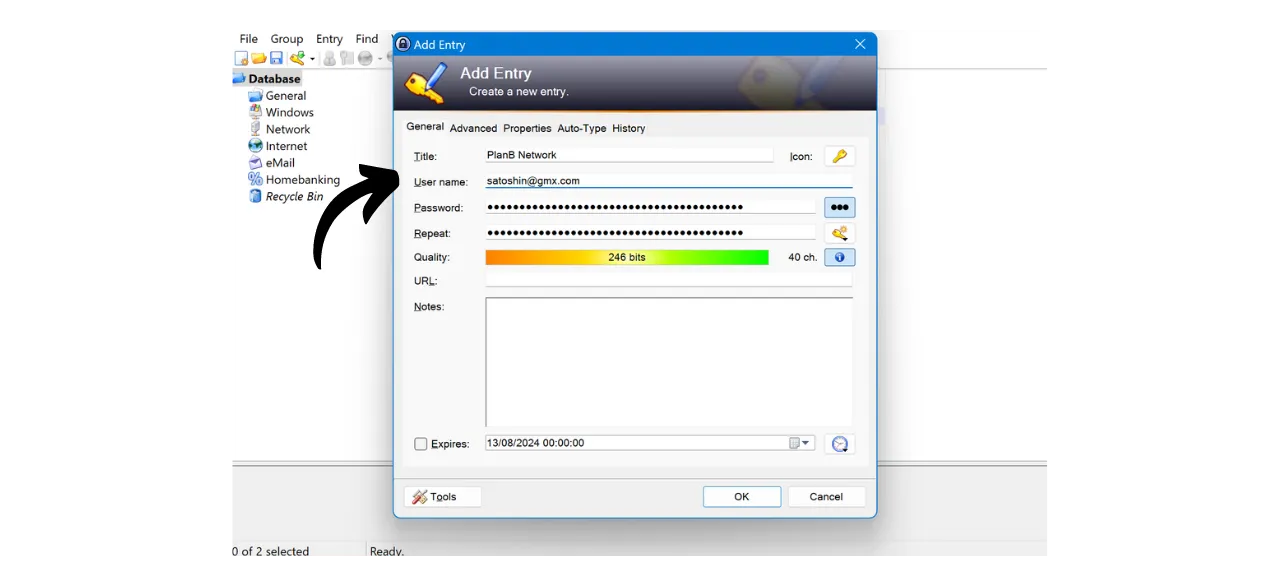Select the Homebanking group in the sidebar
This screenshot has width=1280, height=586.
pyautogui.click(x=302, y=179)
